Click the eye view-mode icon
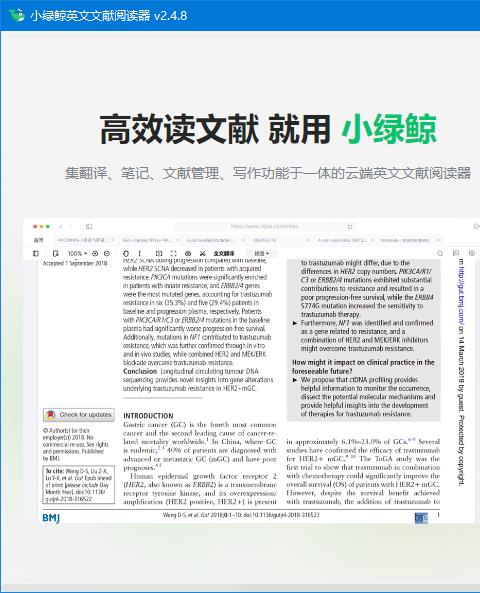This screenshot has width=480, height=593. pyautogui.click(x=188, y=253)
